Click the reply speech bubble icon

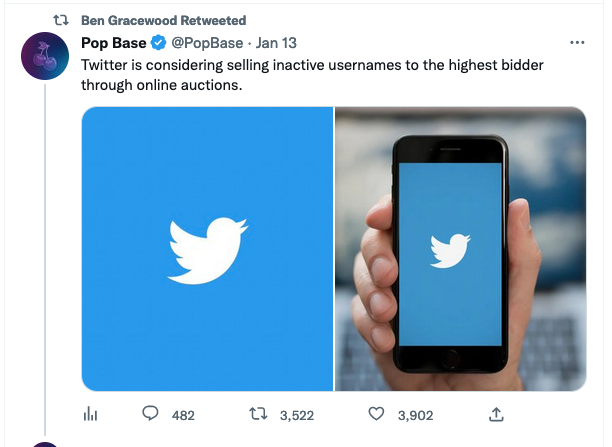click(151, 413)
